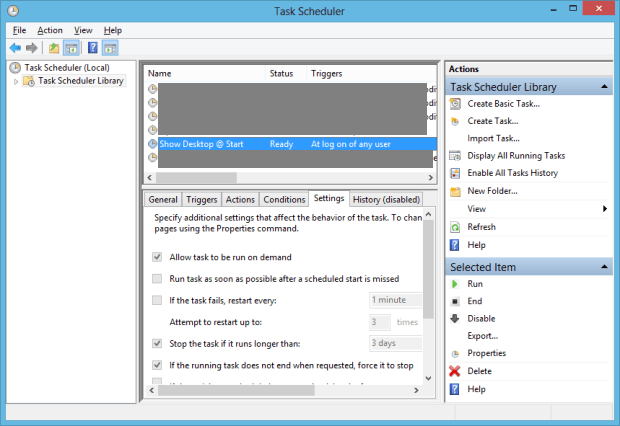The image size is (620, 426).
Task: Click the green Run arrow icon
Action: 455,284
